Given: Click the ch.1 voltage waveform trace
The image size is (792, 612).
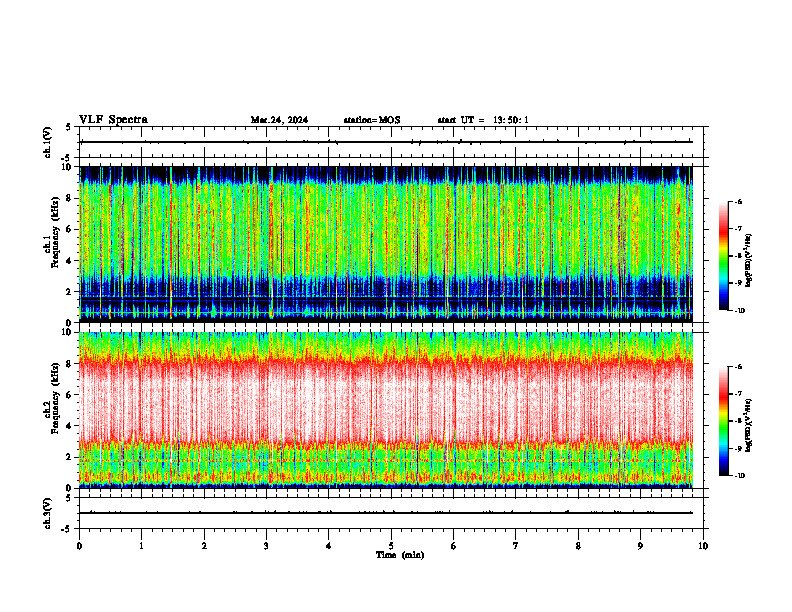Looking at the screenshot, I should click(x=386, y=142).
